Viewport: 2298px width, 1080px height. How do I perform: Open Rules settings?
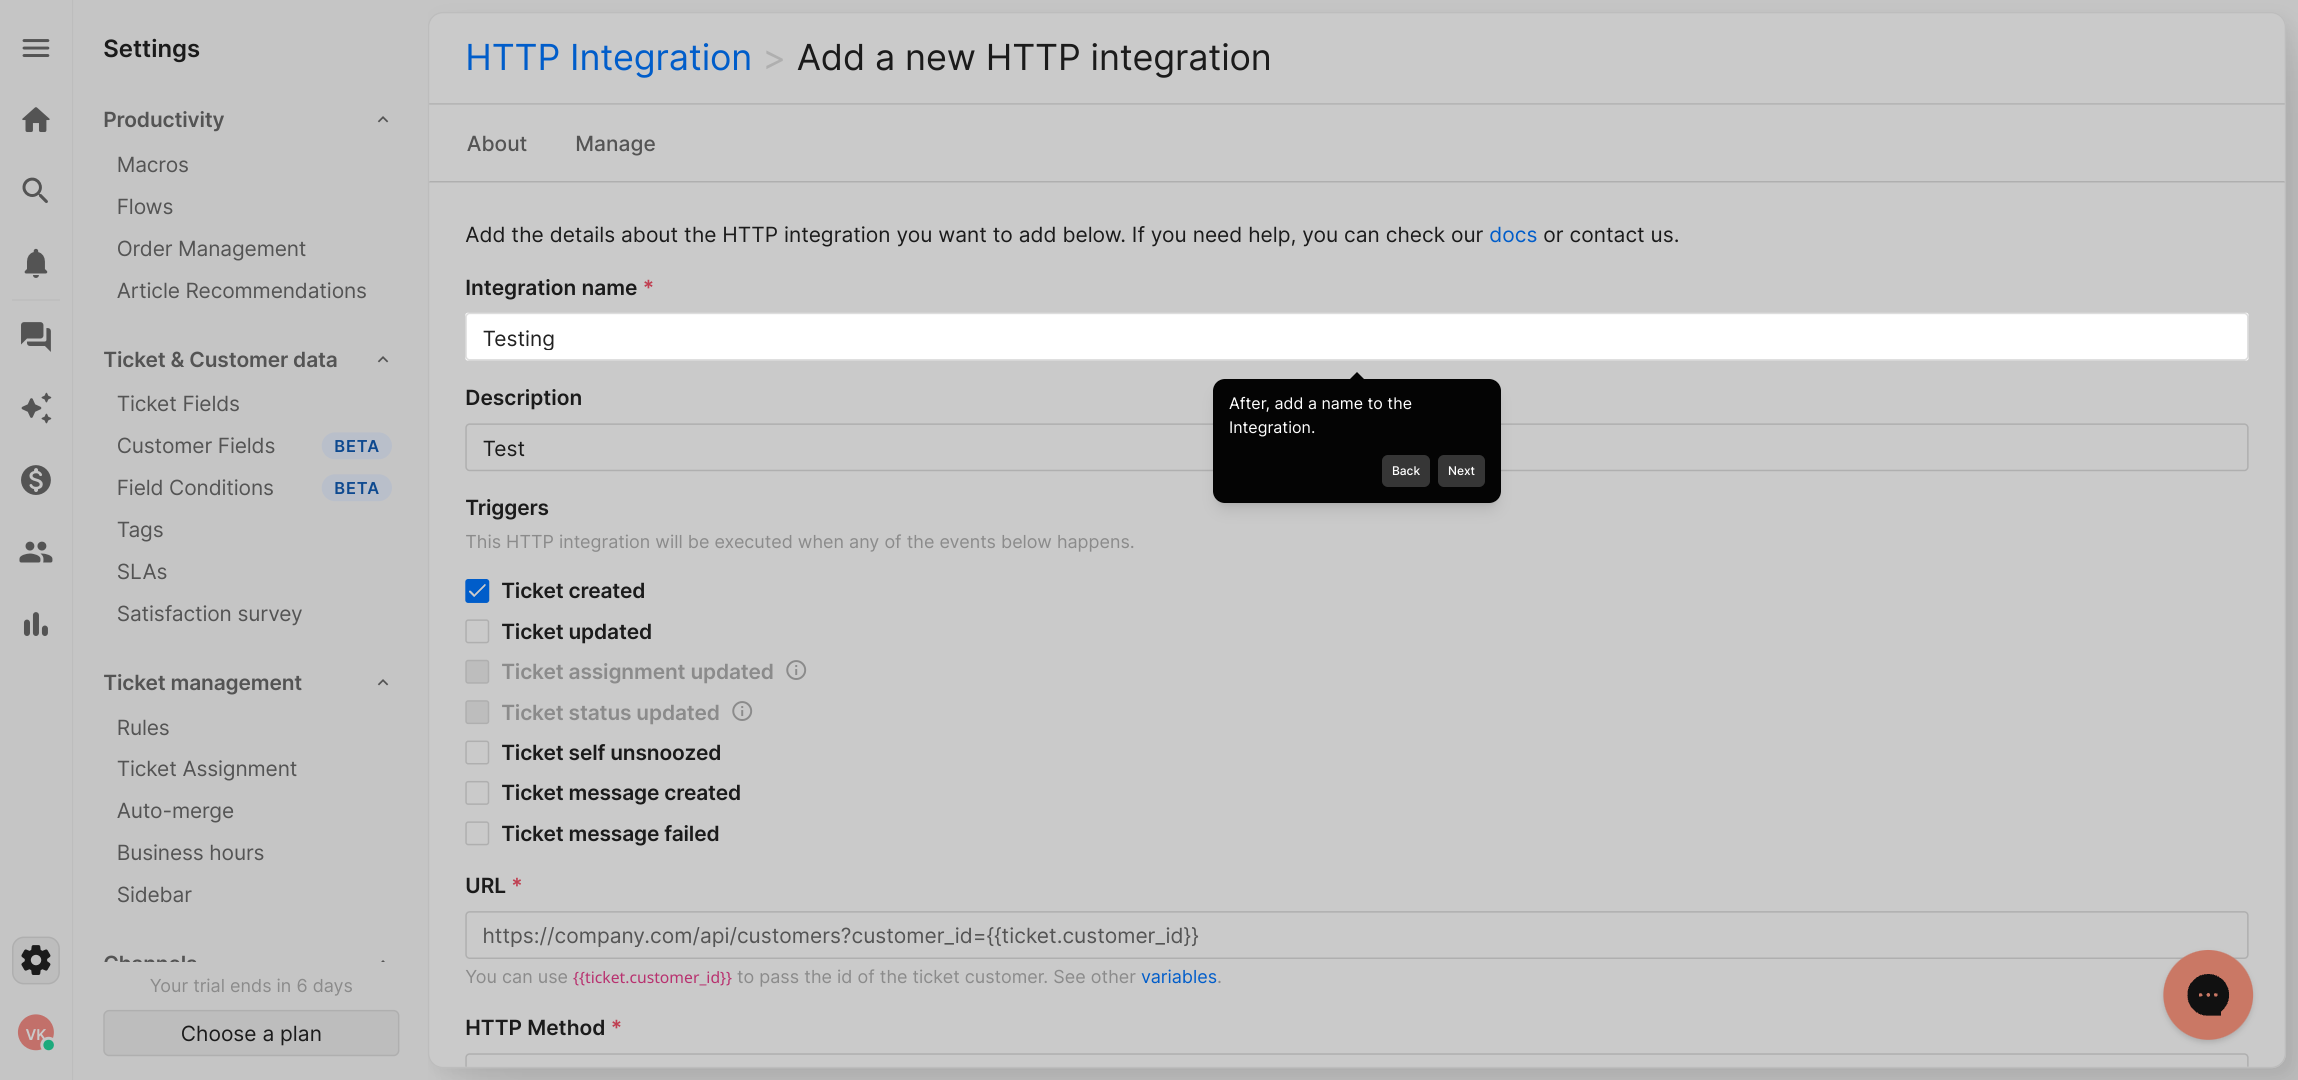pos(143,728)
